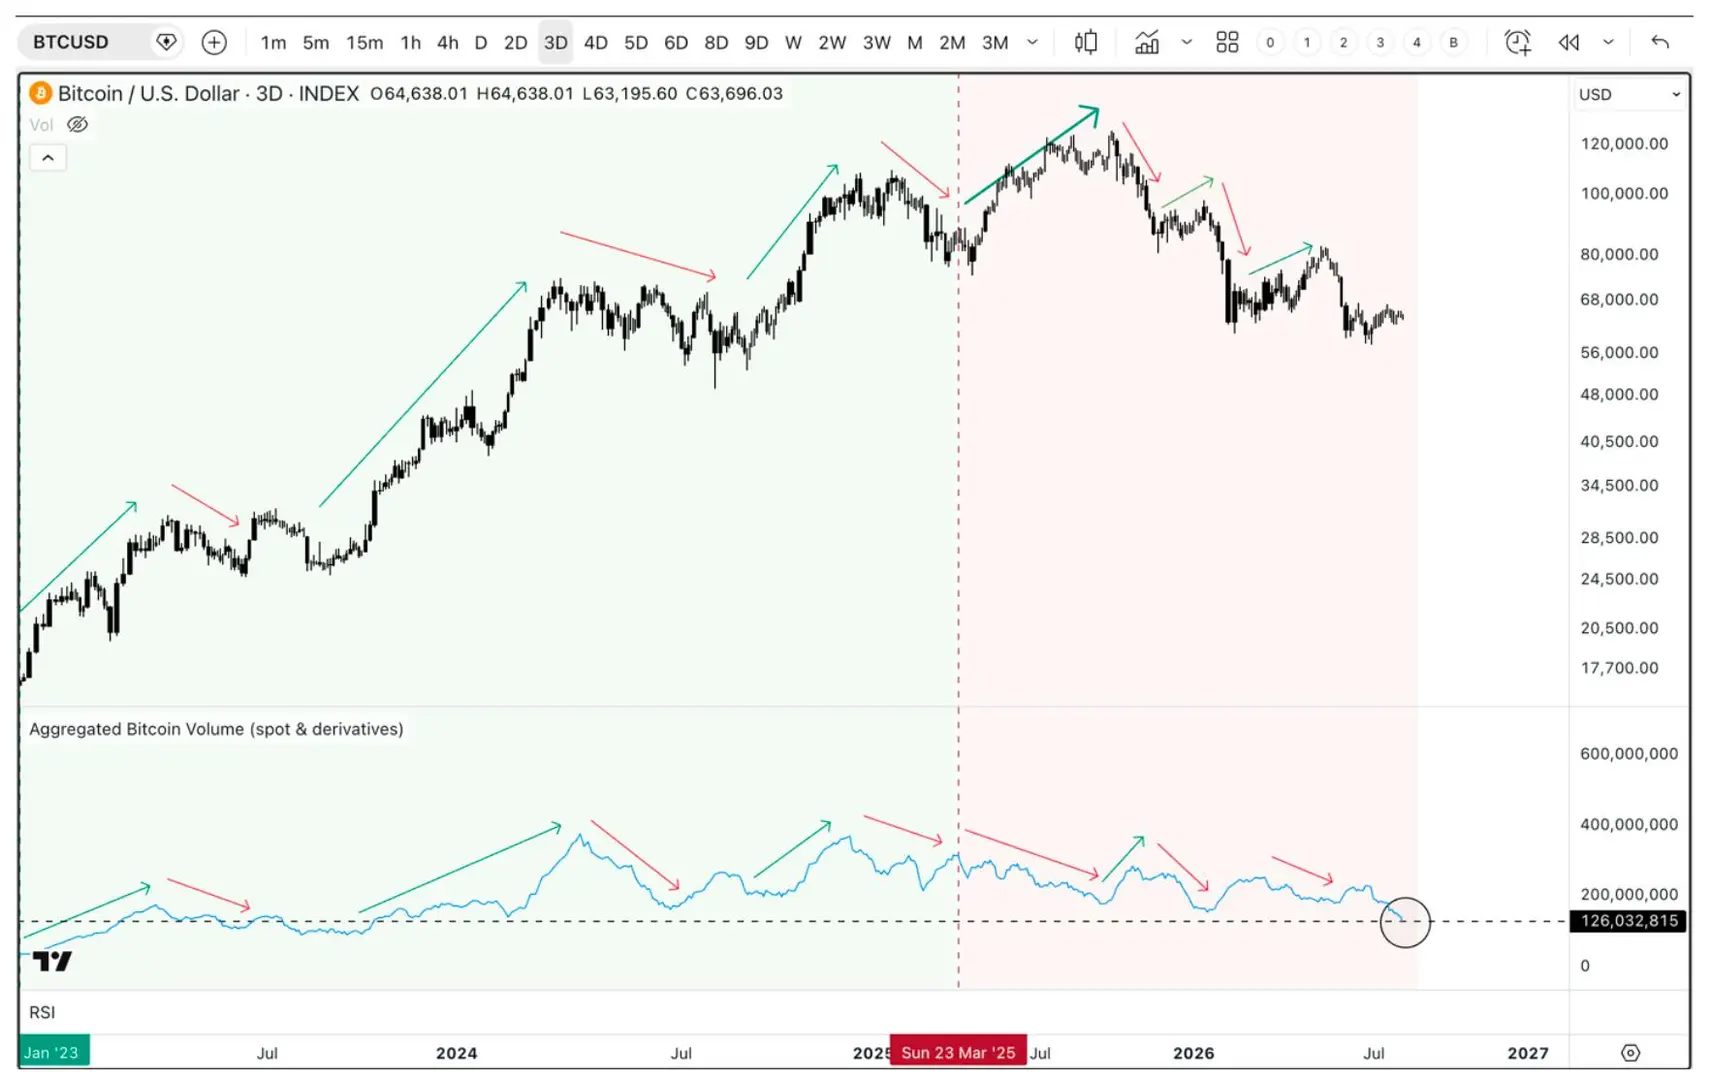Collapse the indicator legend chevron

click(48, 158)
